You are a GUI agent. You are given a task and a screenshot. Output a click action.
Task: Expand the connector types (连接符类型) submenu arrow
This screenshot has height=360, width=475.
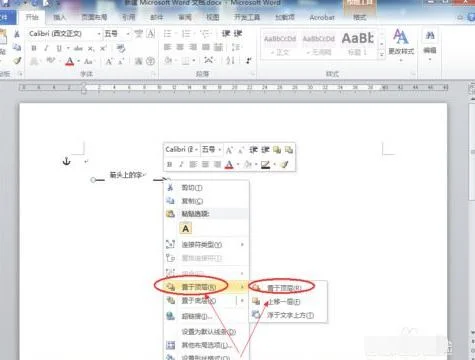[242, 245]
